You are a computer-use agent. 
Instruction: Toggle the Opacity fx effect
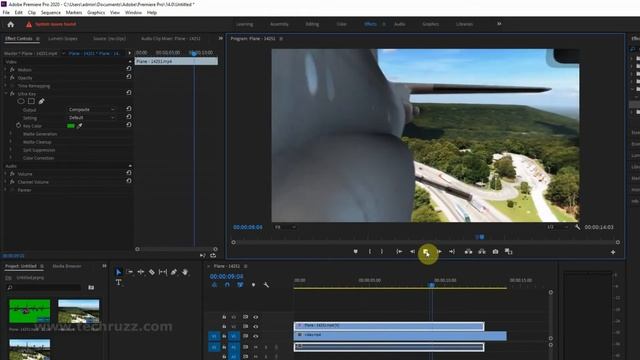coord(12,78)
